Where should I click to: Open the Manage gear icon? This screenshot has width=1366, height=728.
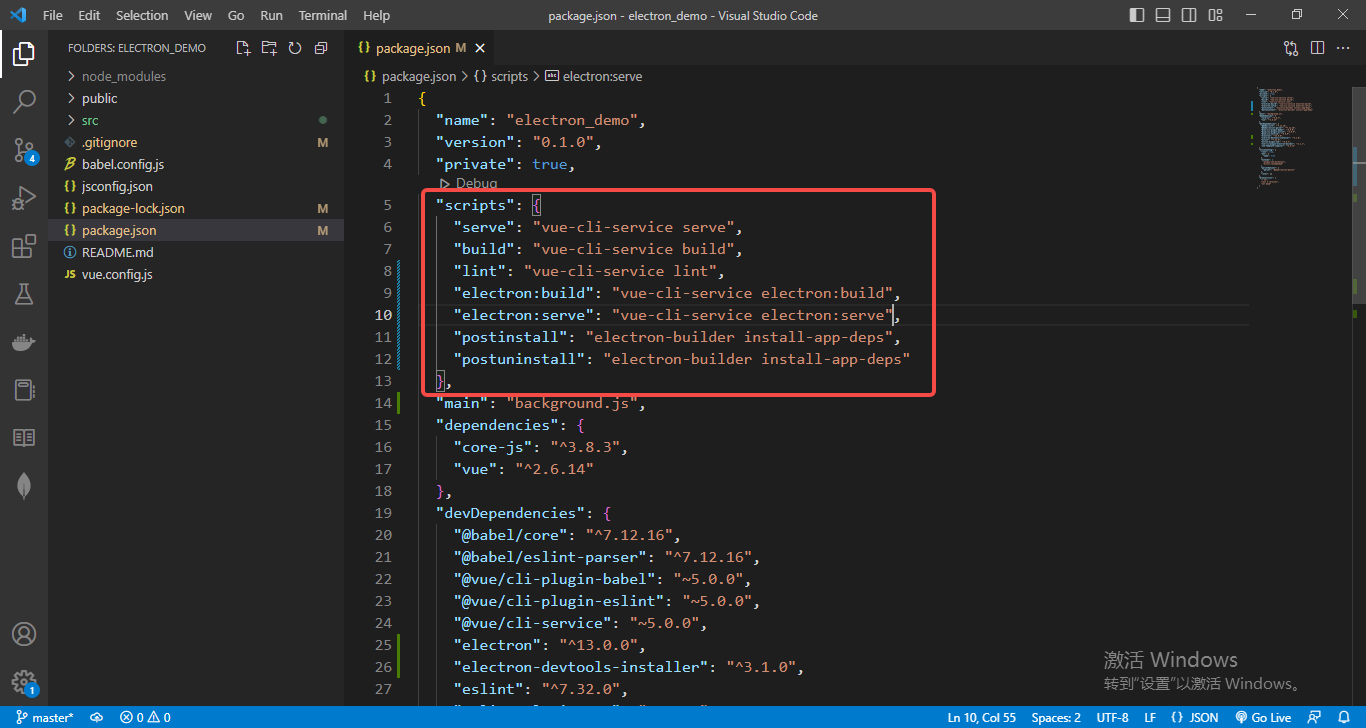(x=24, y=682)
